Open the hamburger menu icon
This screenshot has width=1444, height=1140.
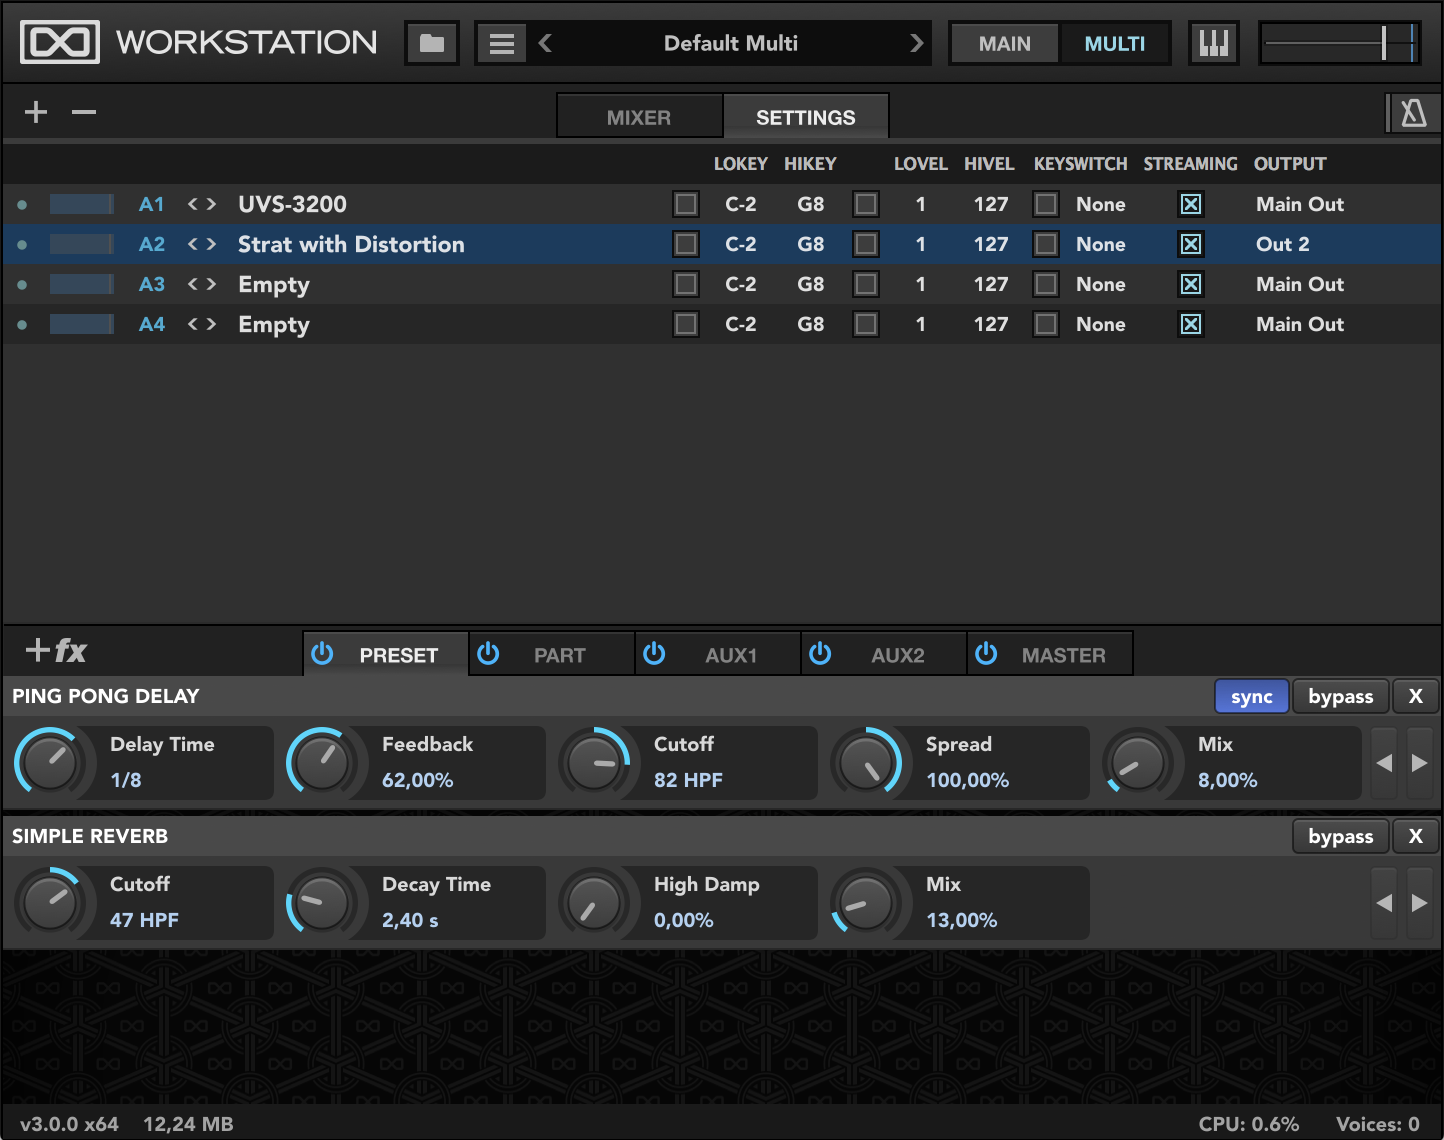click(x=502, y=43)
